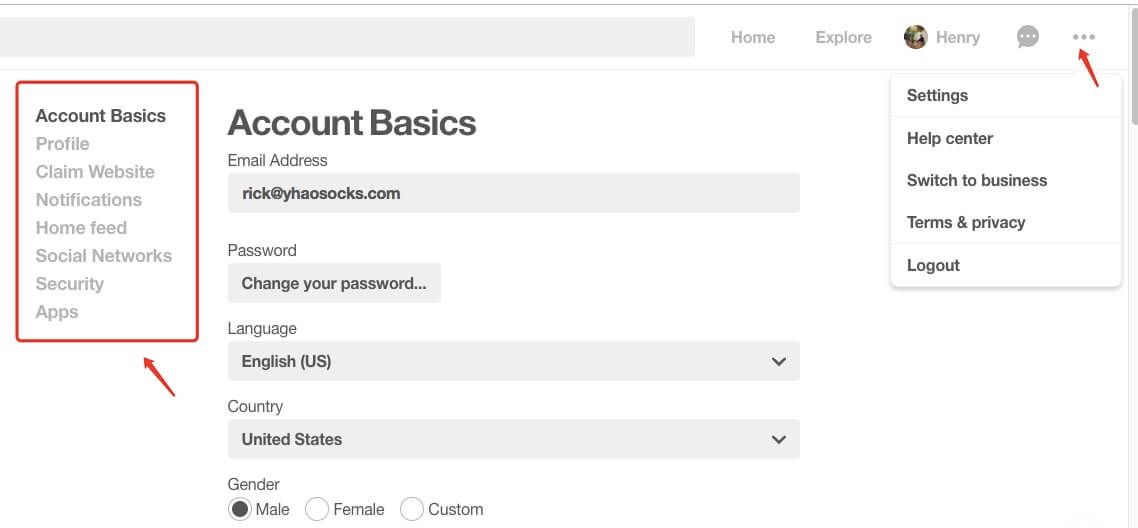
Task: Select the Custom gender radio button
Action: [x=412, y=509]
